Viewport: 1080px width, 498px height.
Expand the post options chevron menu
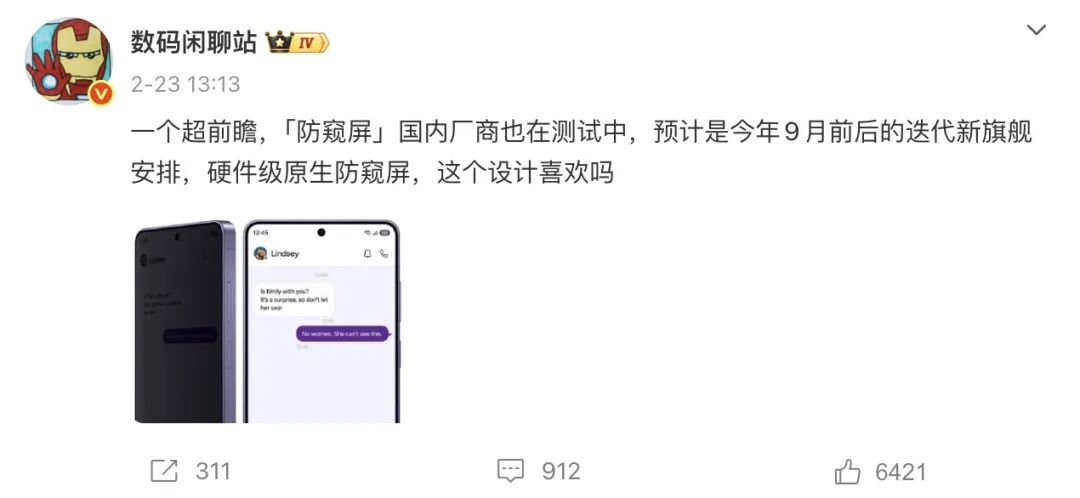tap(1036, 30)
